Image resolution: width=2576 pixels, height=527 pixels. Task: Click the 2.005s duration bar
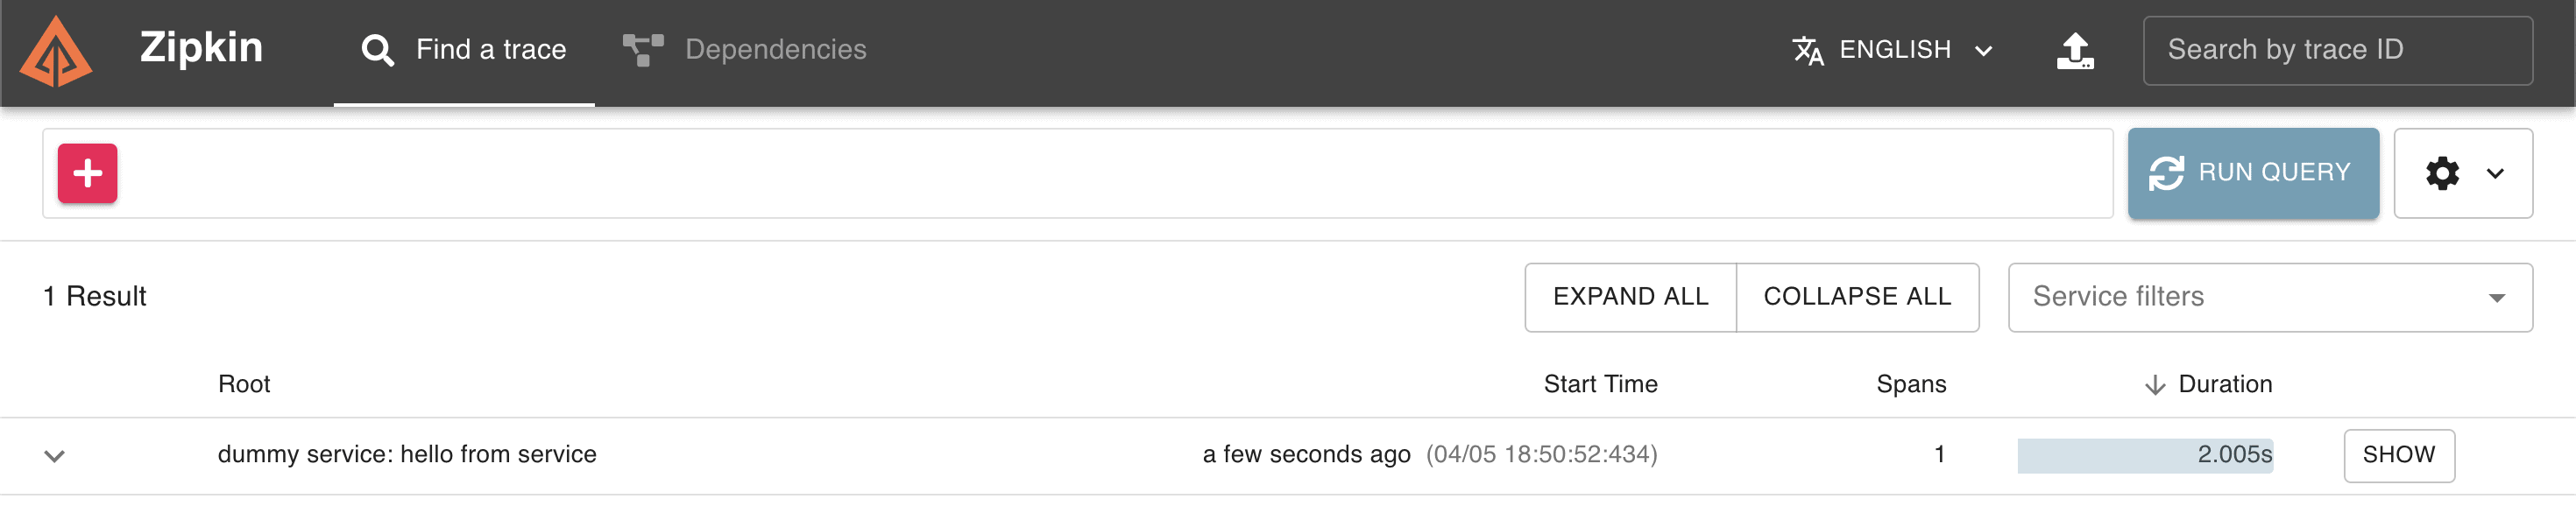tap(2144, 456)
